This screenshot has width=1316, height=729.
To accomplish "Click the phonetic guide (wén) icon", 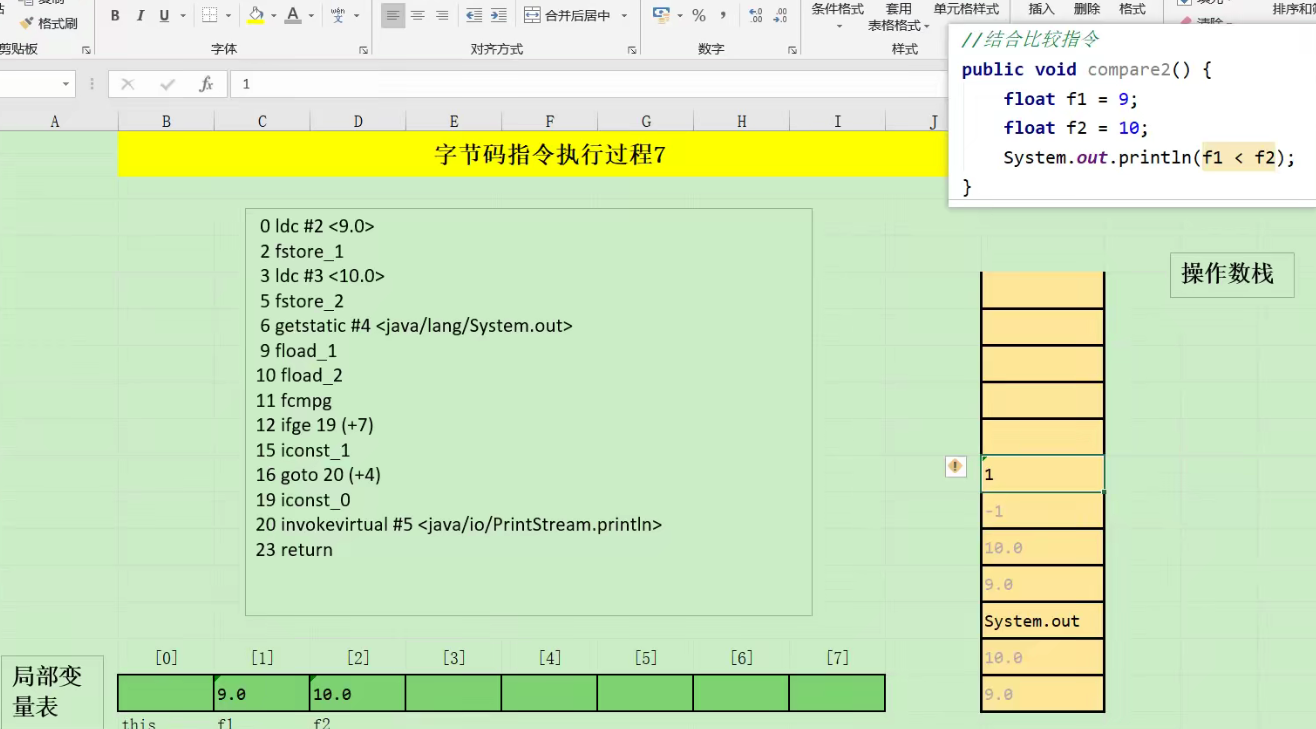I will 338,16.
